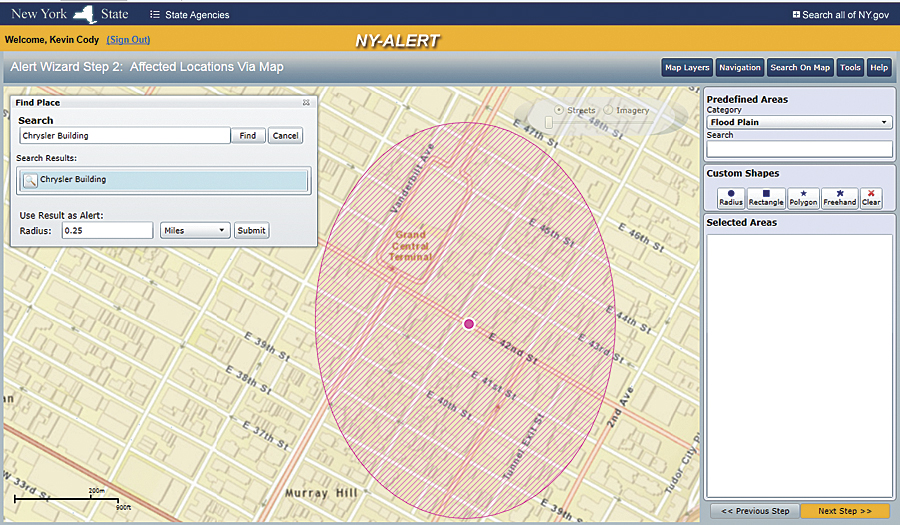Click the E 37th St map label
This screenshot has height=525, width=900.
point(265,434)
